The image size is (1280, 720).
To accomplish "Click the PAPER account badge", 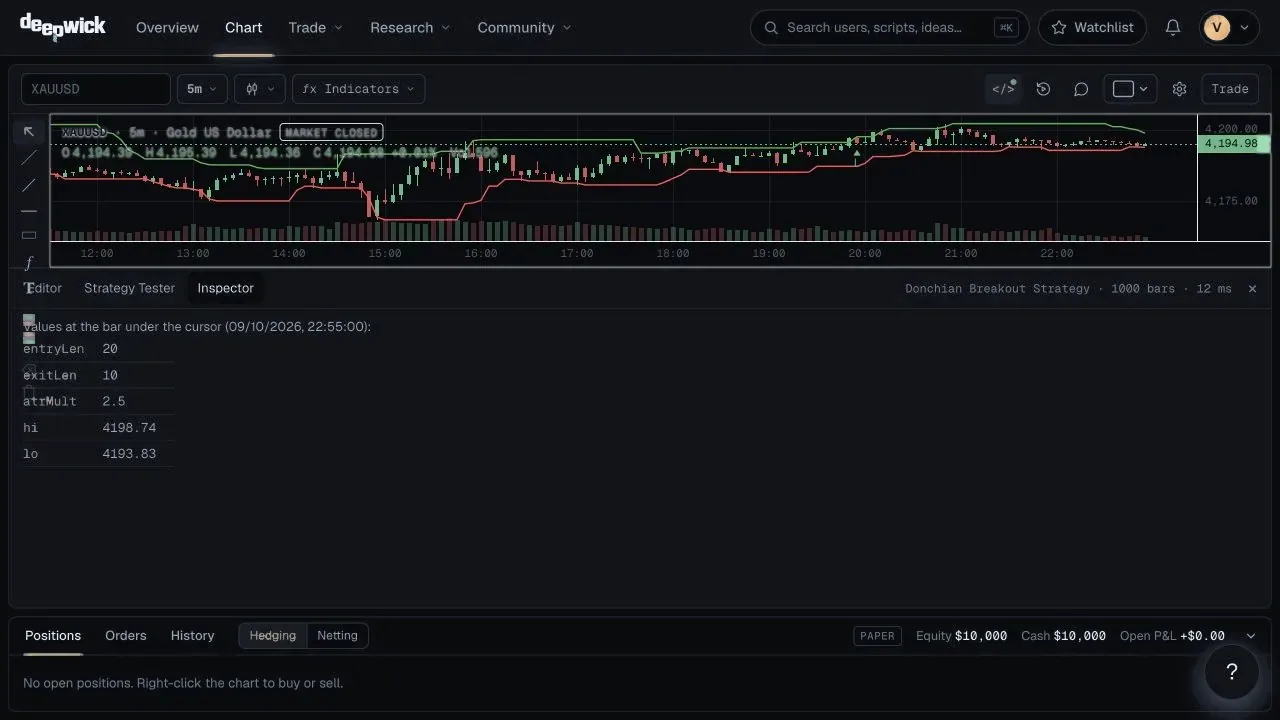I will [877, 636].
